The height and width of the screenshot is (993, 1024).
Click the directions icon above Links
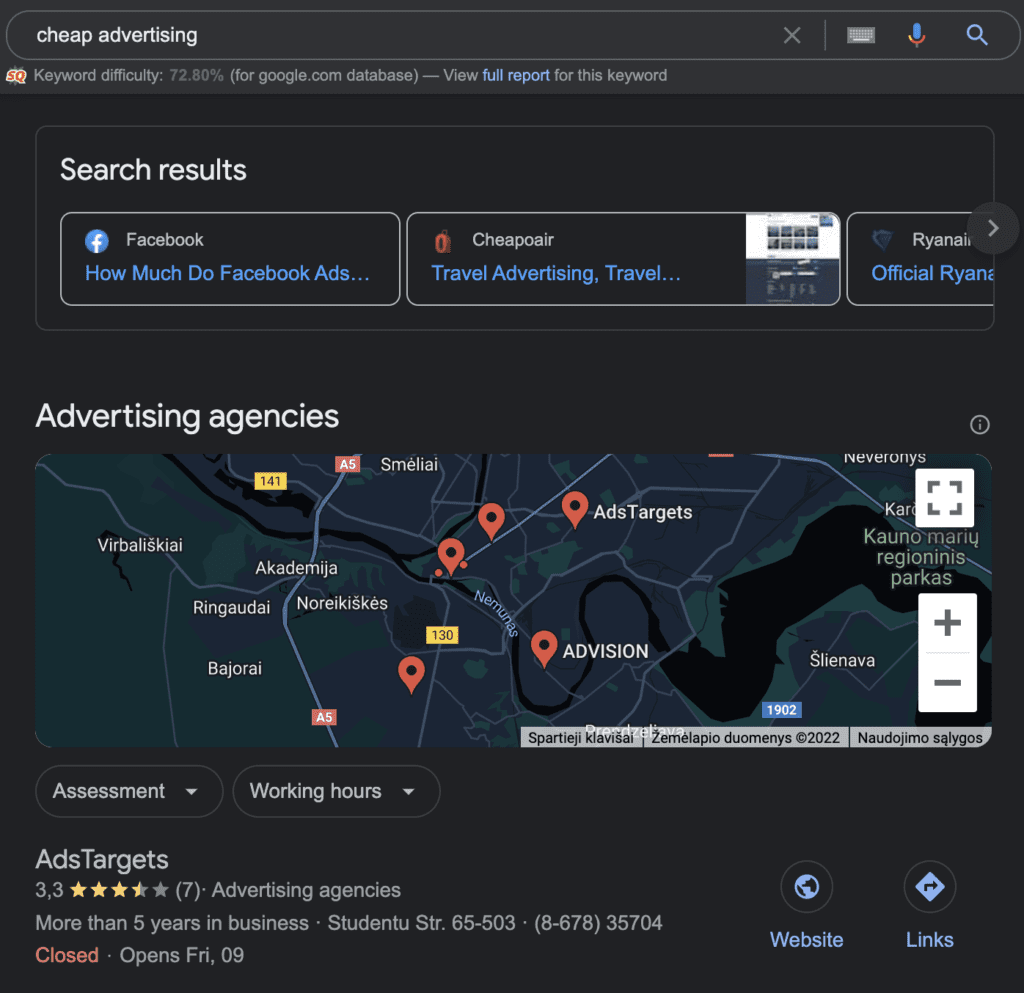pyautogui.click(x=929, y=887)
